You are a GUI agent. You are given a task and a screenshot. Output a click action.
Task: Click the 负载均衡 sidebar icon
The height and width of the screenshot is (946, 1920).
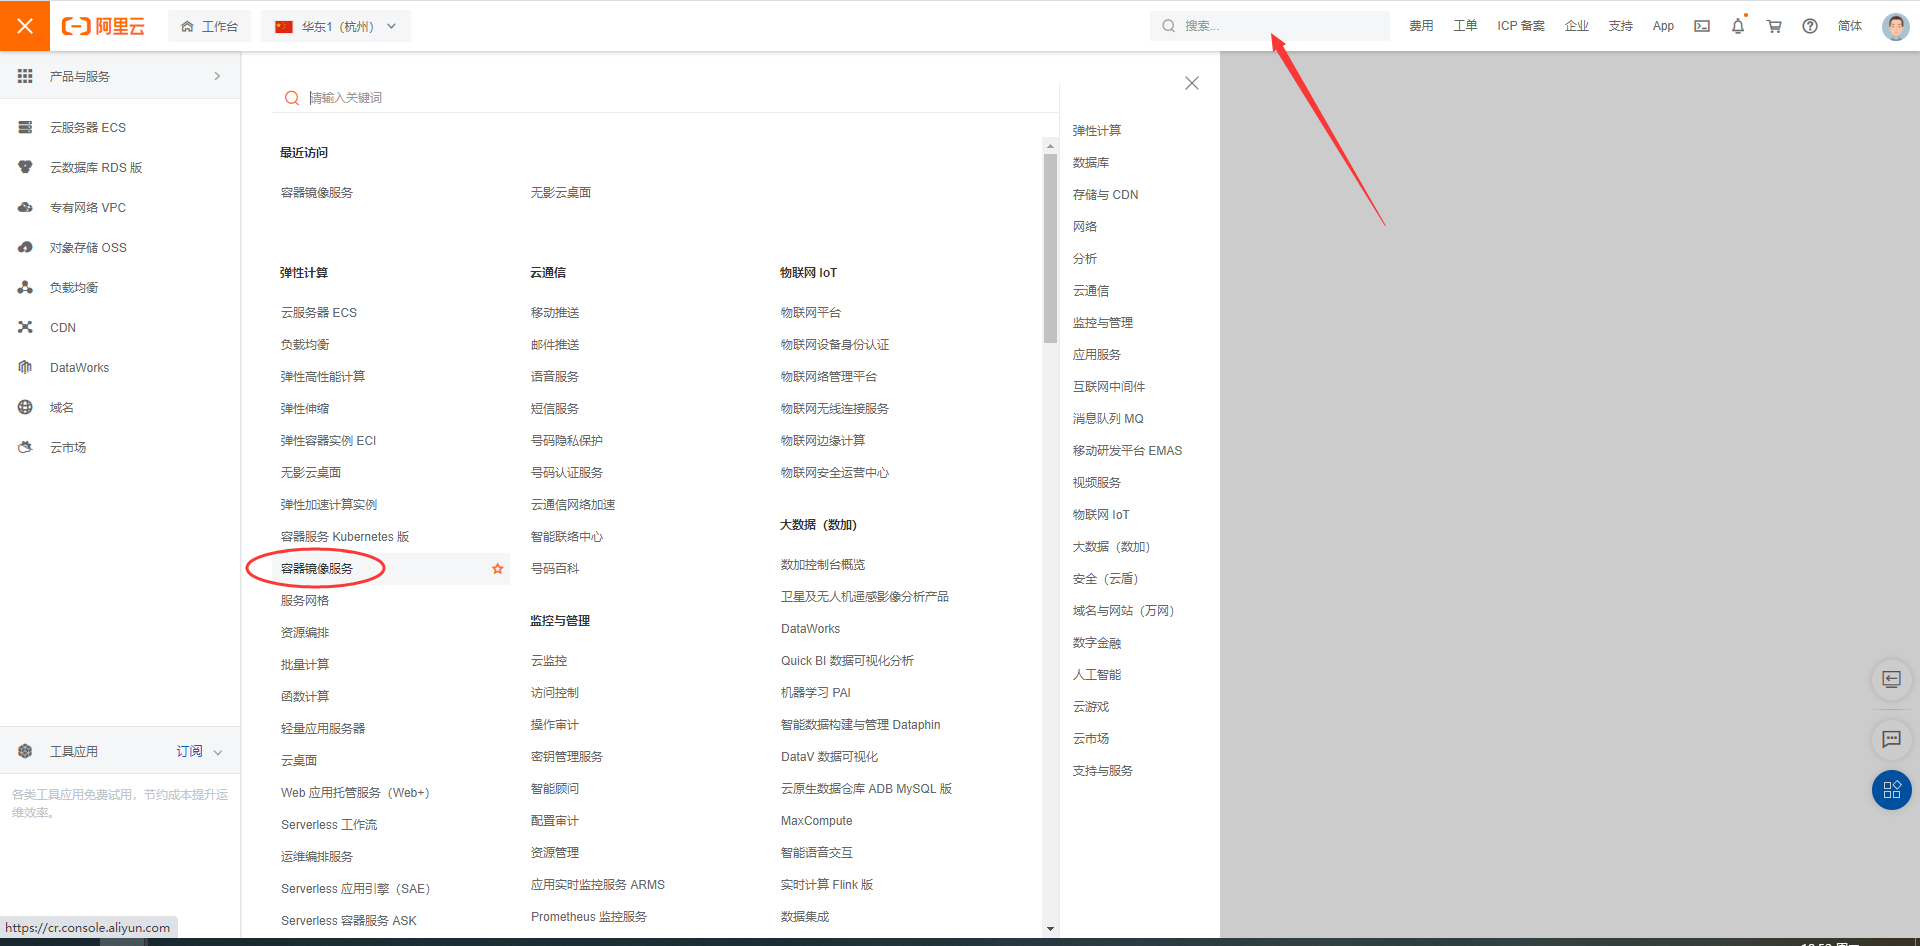(25, 287)
